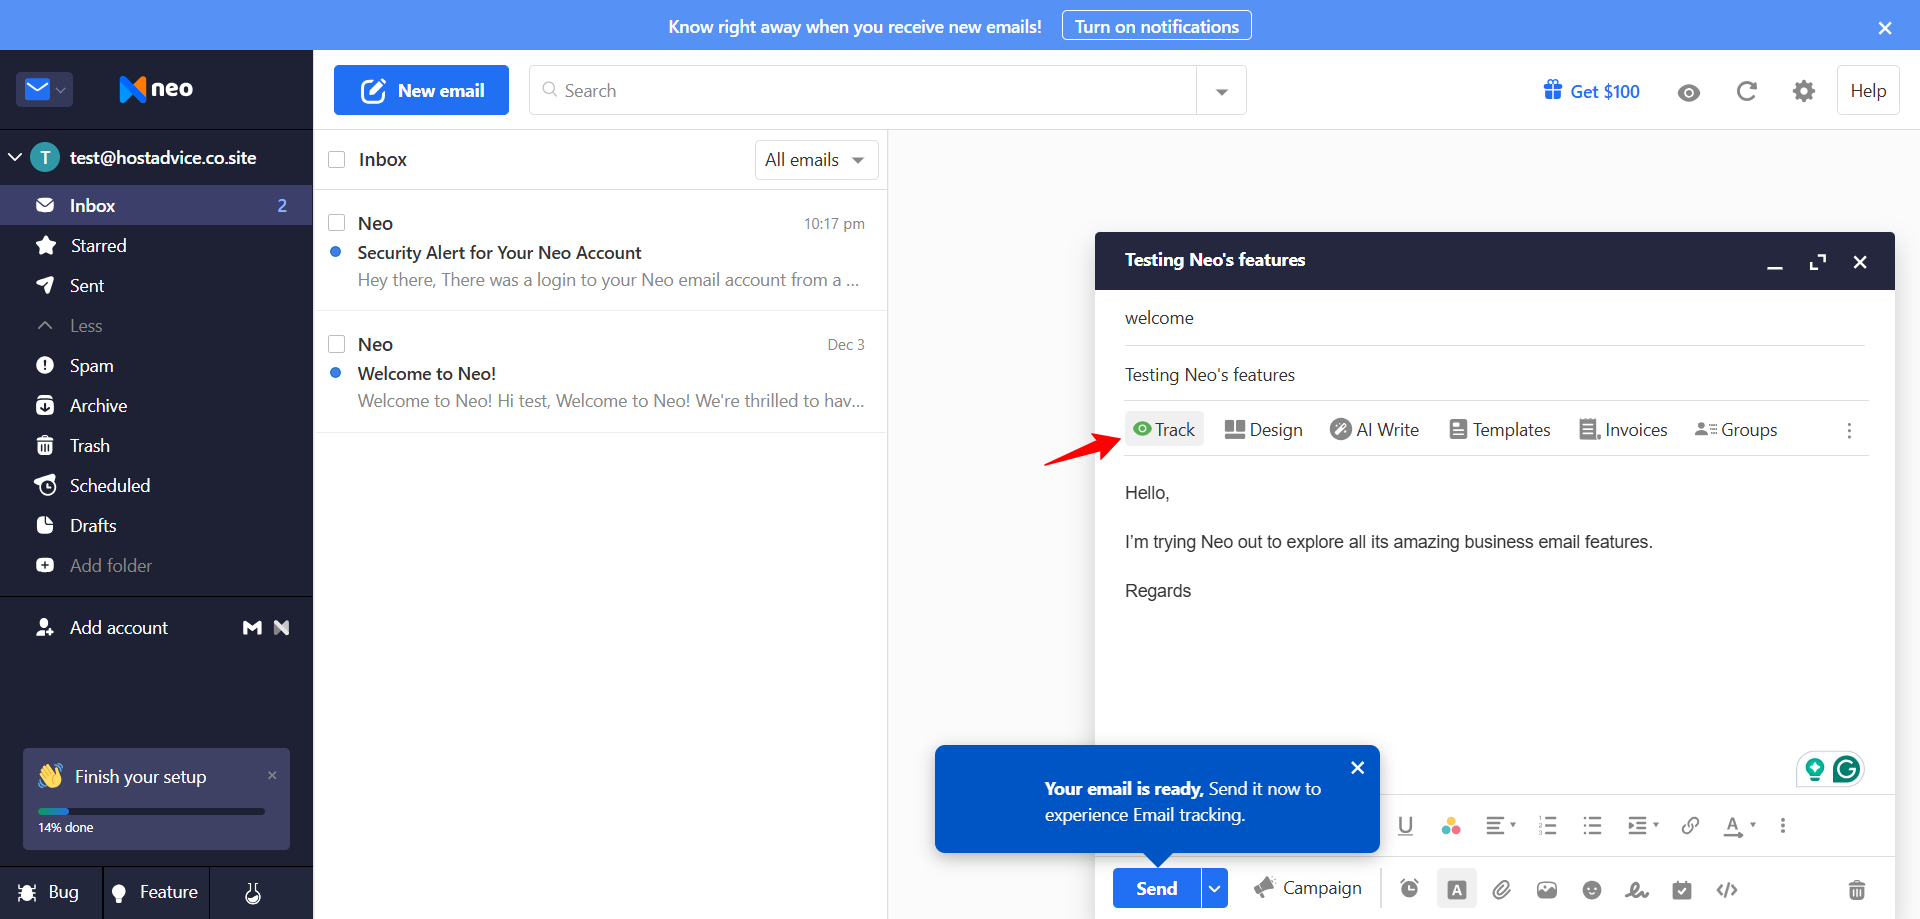Select the Security Alert email checkbox
Image resolution: width=1920 pixels, height=919 pixels.
coord(337,223)
